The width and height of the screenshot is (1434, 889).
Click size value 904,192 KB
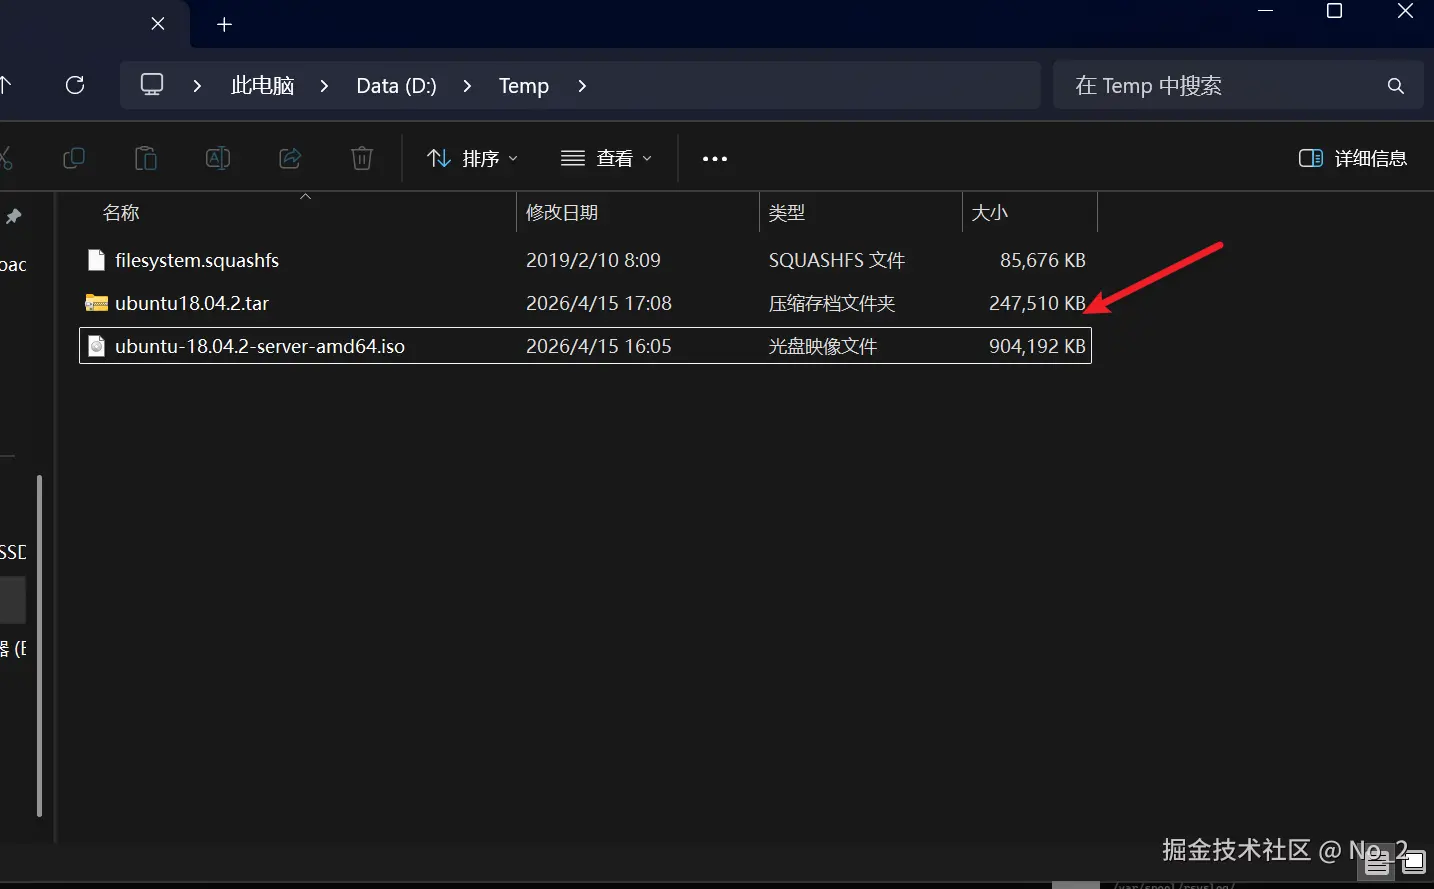[x=1037, y=346]
